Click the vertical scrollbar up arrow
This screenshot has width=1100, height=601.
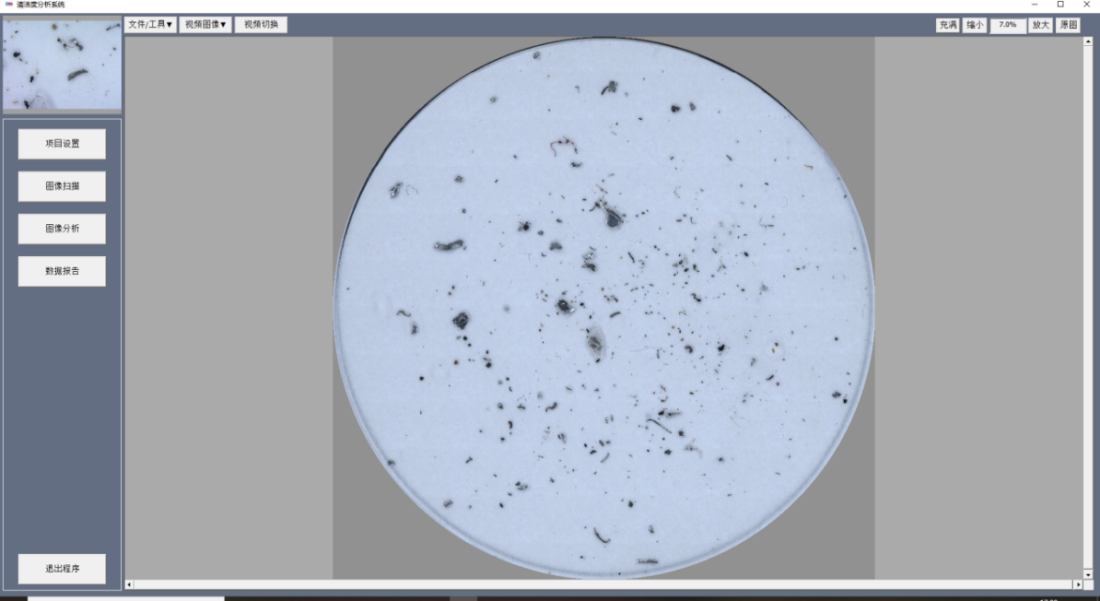1088,41
